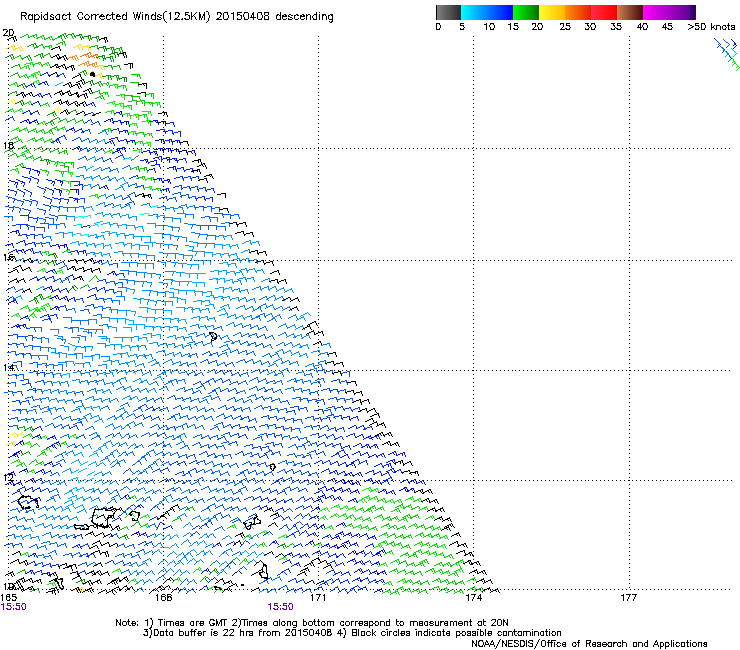Click the island outline south of 12N near 170E
Screen dimensions: 740x650
(x=252, y=522)
